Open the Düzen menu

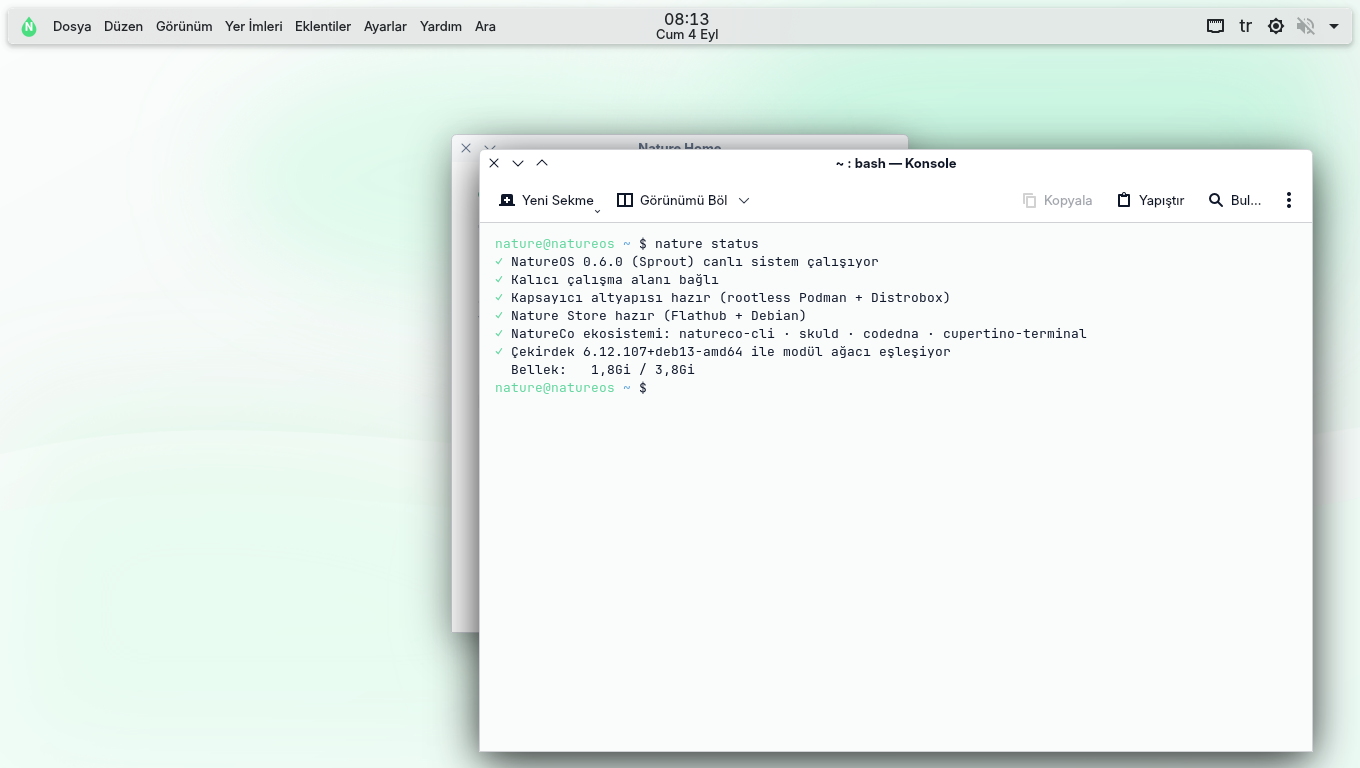(x=123, y=27)
